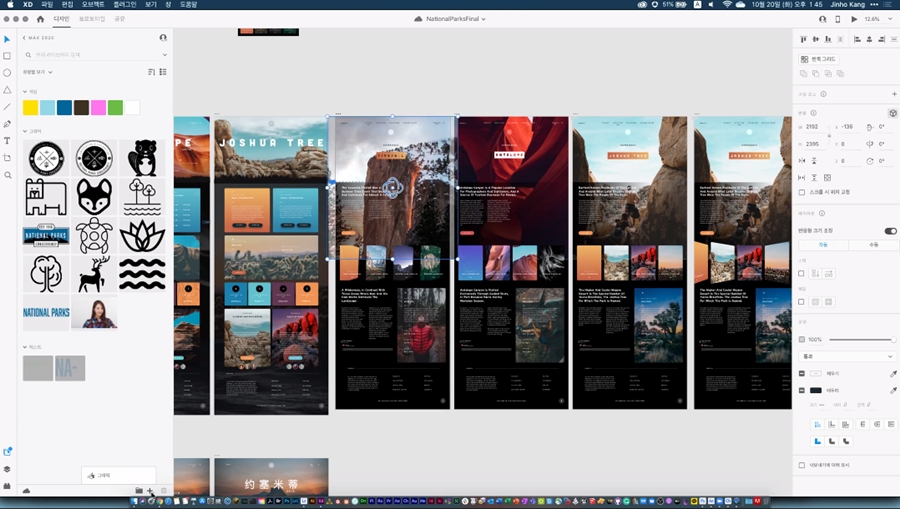
Task: Flip selection horizontally
Action: 802,161
